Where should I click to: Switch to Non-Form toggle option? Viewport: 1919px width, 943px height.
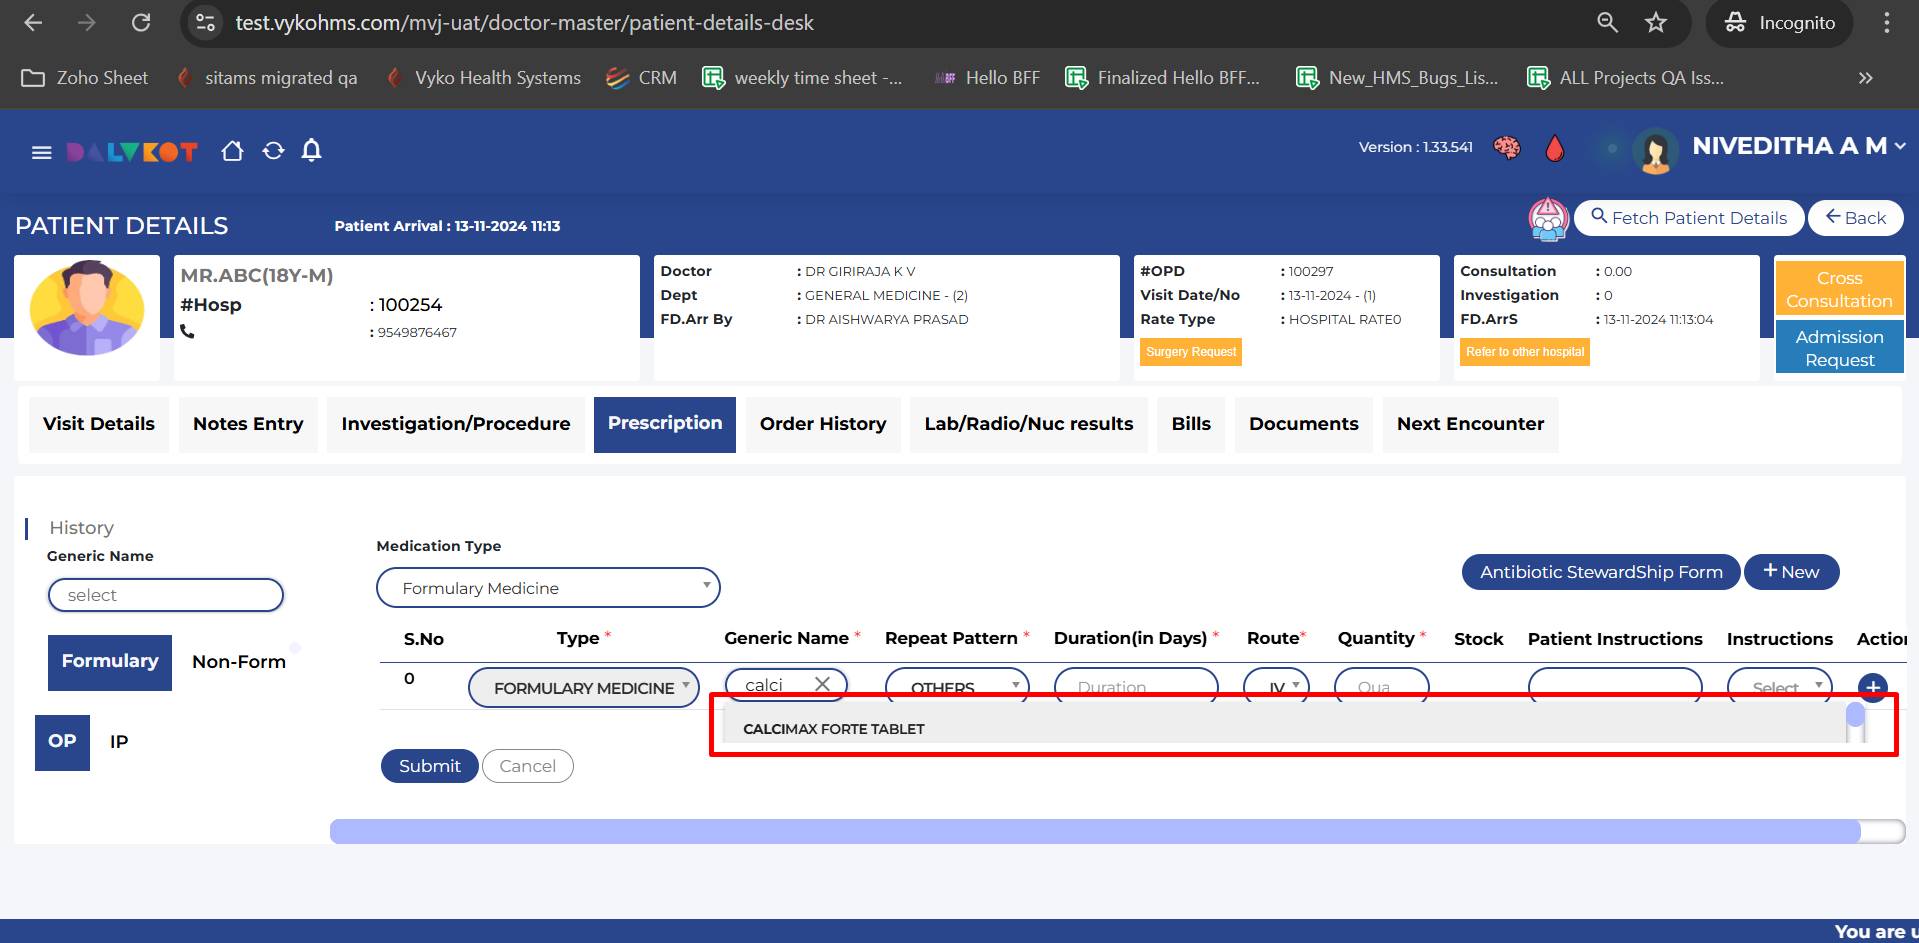[239, 662]
